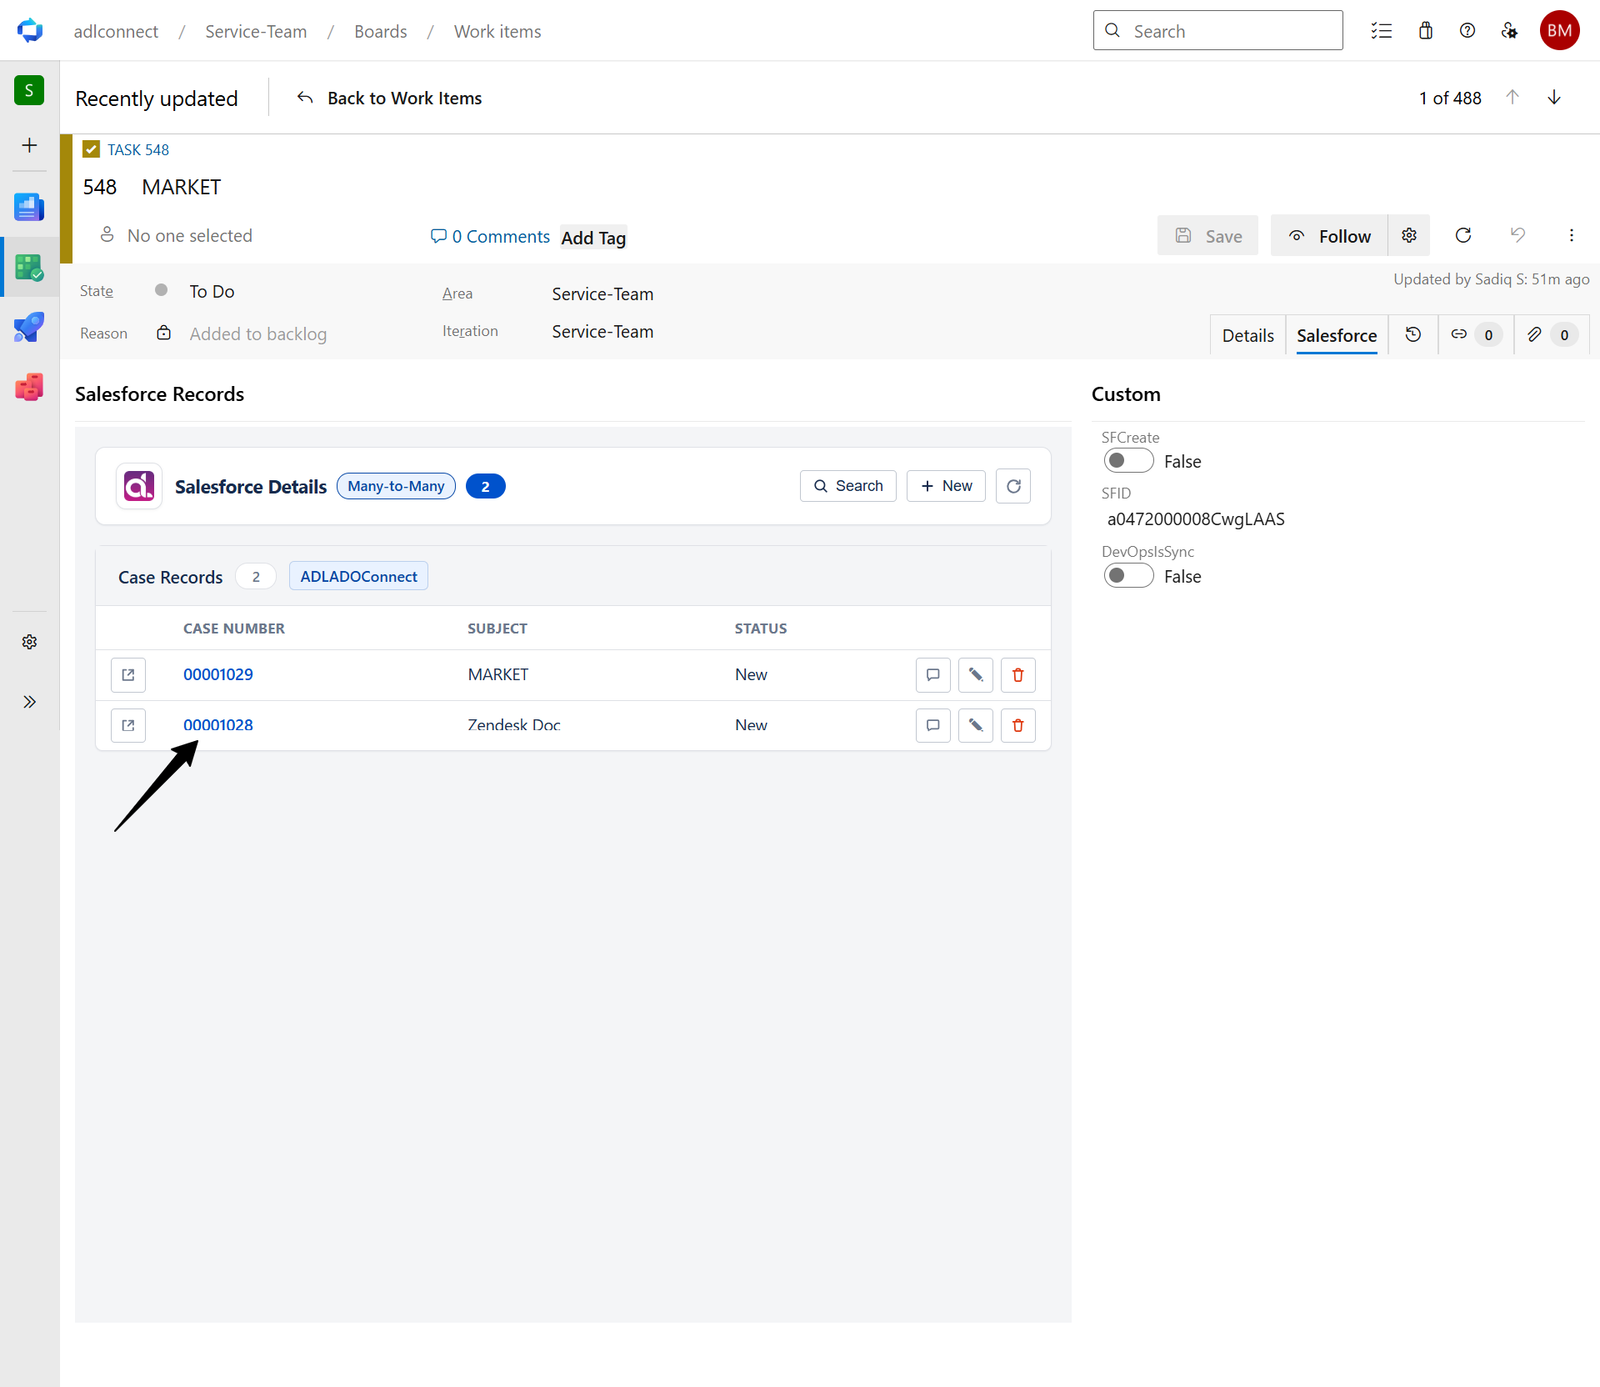Open the work items checklist icon in header
Viewport: 1600px width, 1387px height.
(x=1381, y=31)
